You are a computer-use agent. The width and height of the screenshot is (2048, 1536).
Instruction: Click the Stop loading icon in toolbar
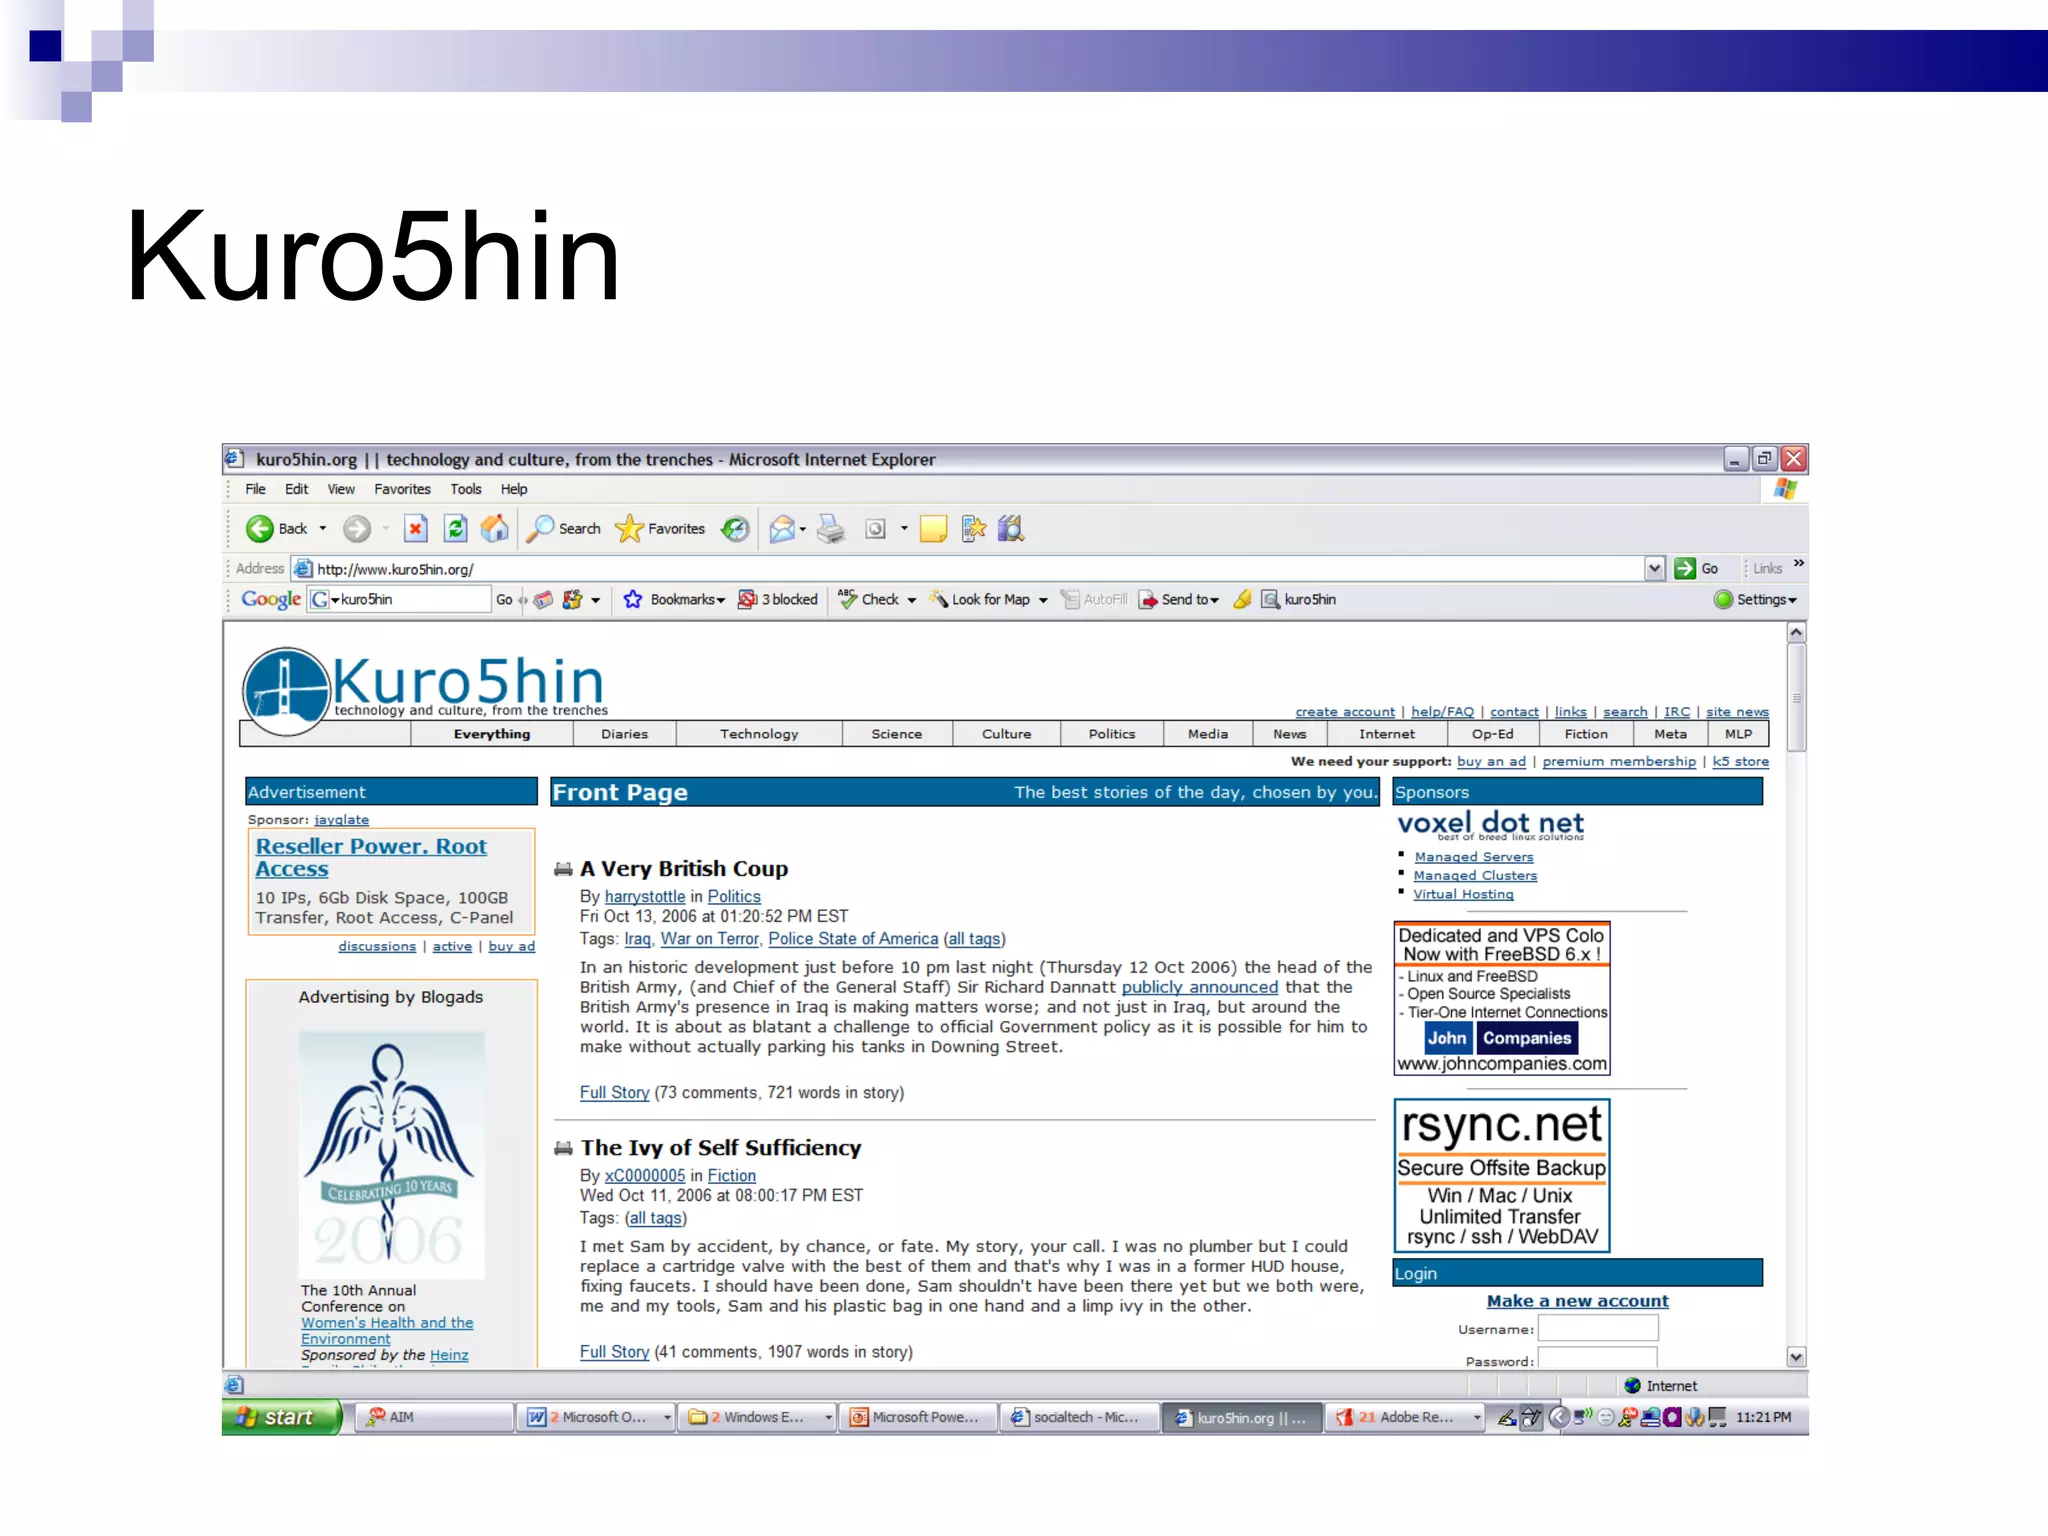click(x=415, y=528)
